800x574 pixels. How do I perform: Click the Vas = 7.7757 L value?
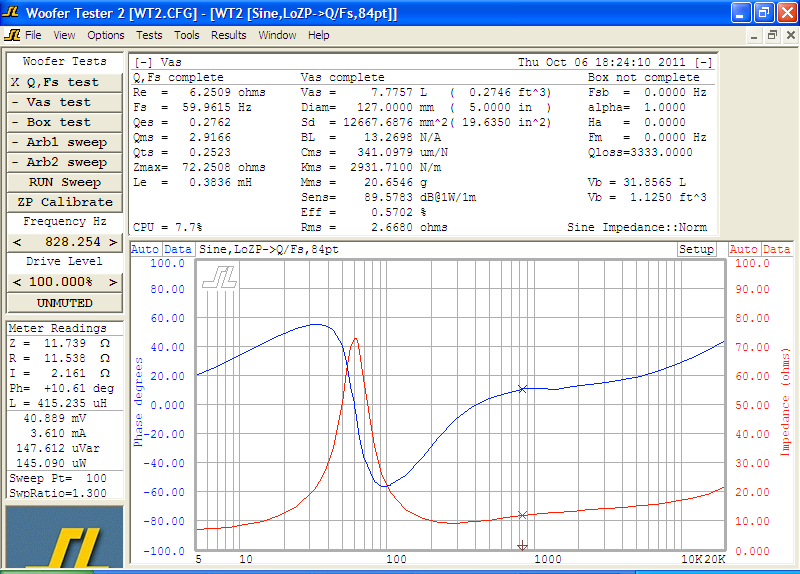coord(364,92)
